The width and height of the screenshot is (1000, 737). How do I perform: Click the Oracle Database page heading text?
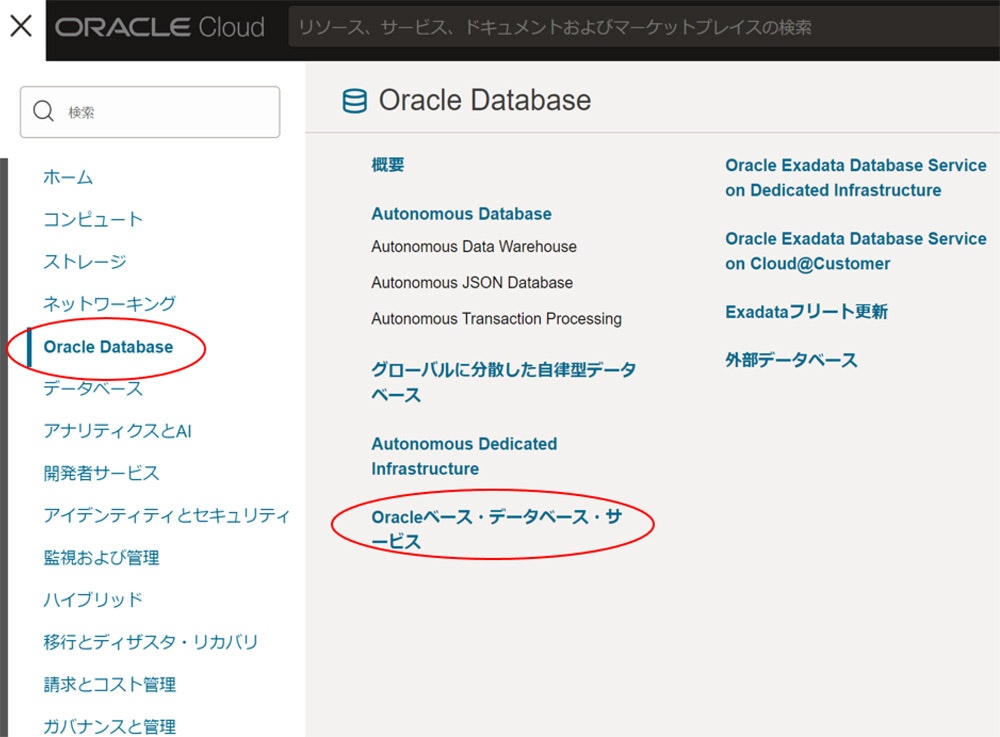(x=485, y=100)
